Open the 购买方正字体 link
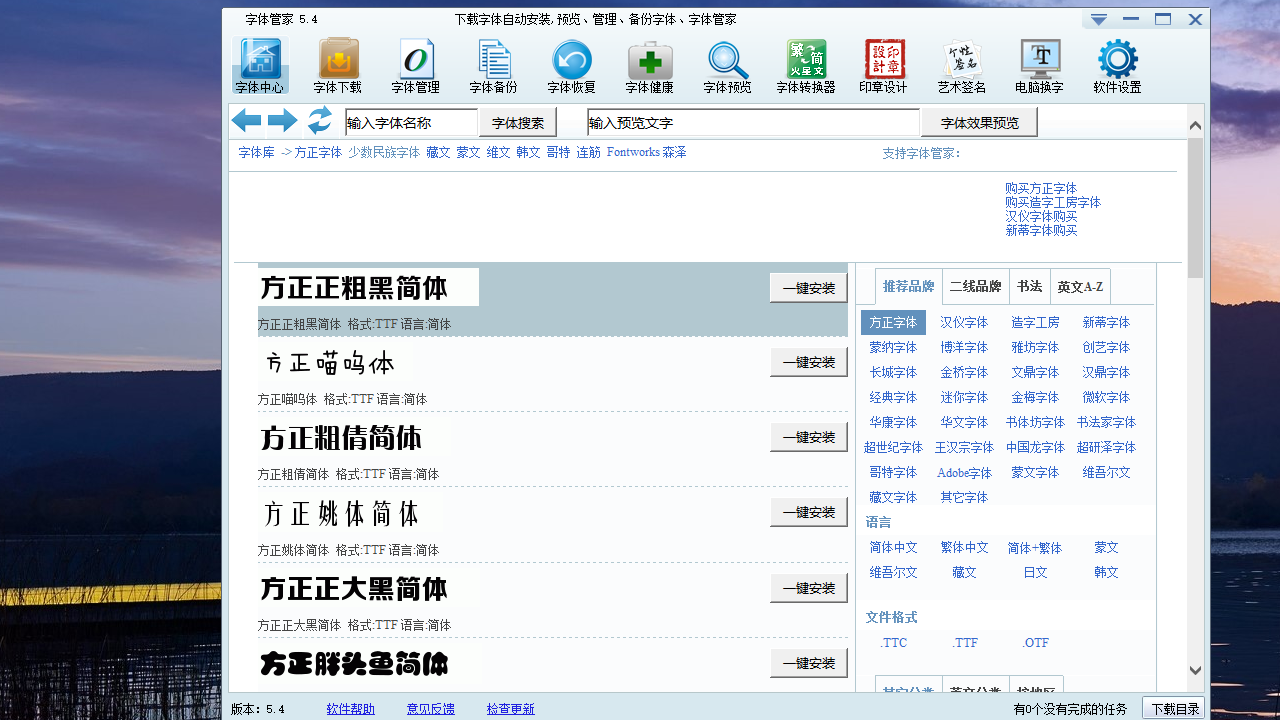 [1040, 188]
